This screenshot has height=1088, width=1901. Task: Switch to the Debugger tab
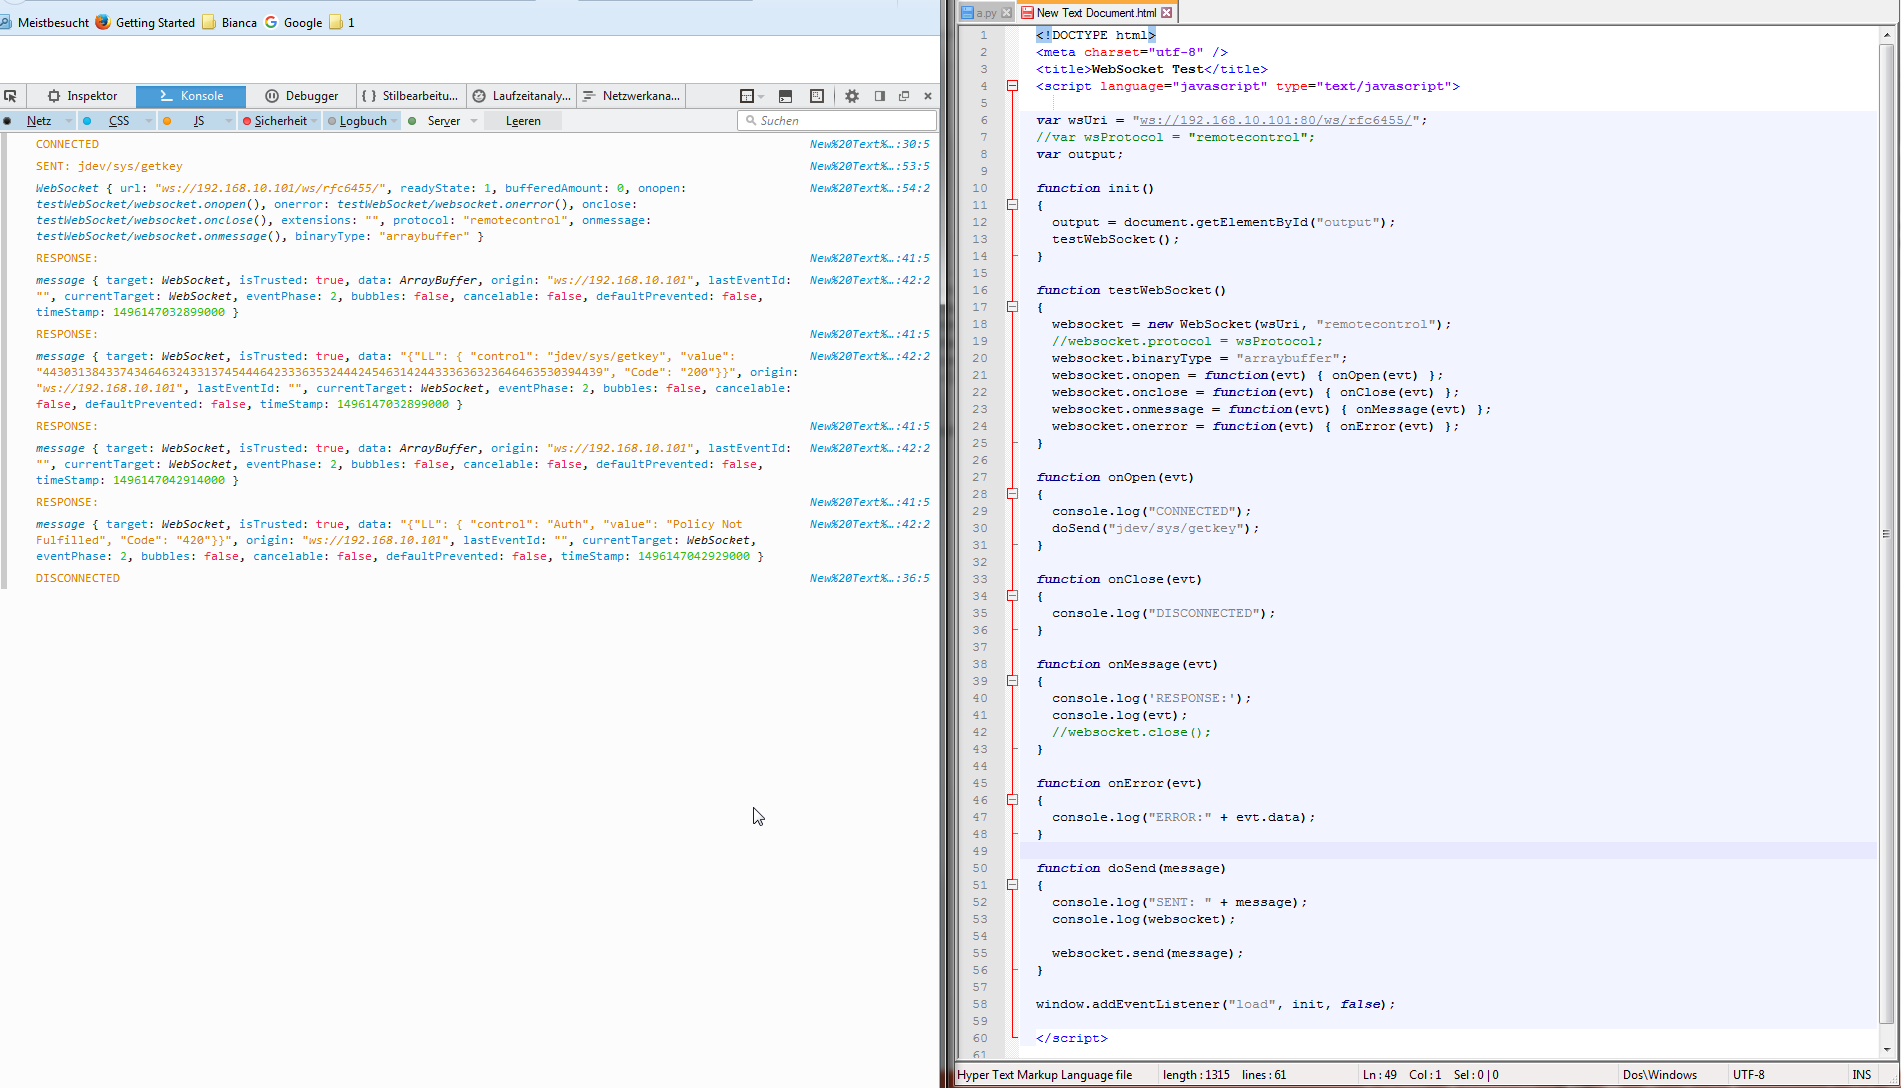[x=302, y=96]
